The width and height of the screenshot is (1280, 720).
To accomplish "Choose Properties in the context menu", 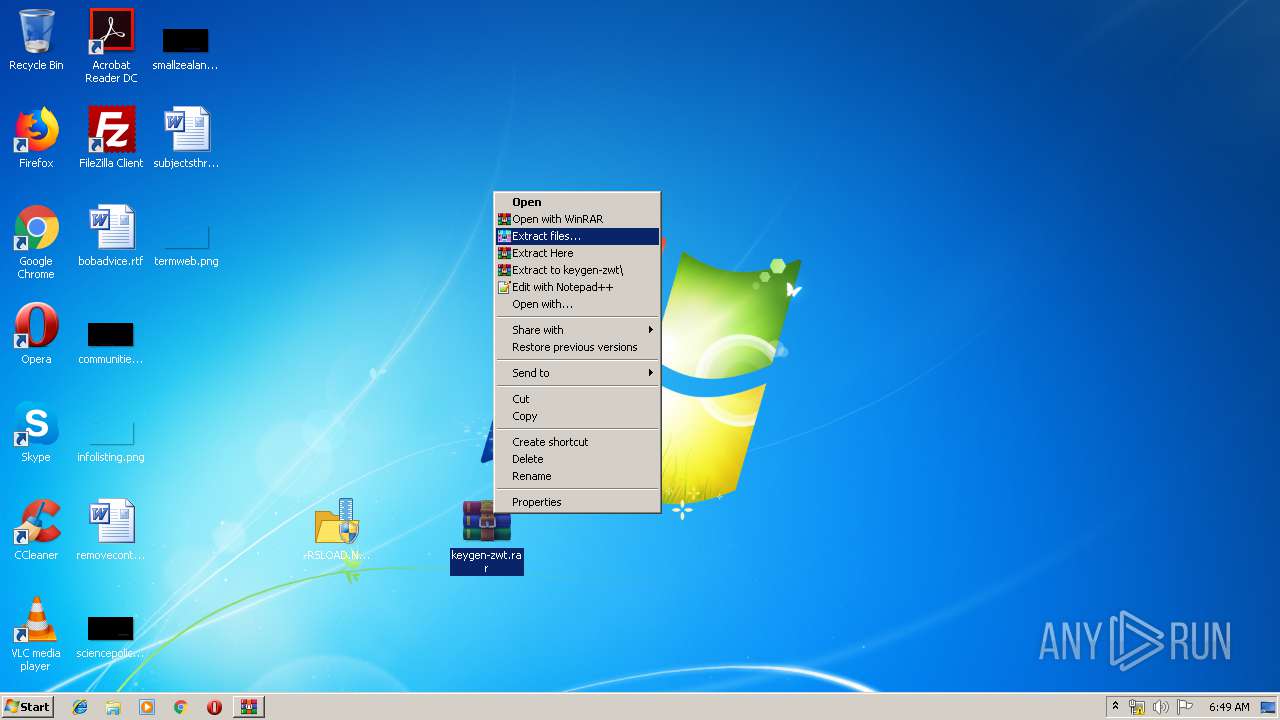I will click(x=577, y=502).
